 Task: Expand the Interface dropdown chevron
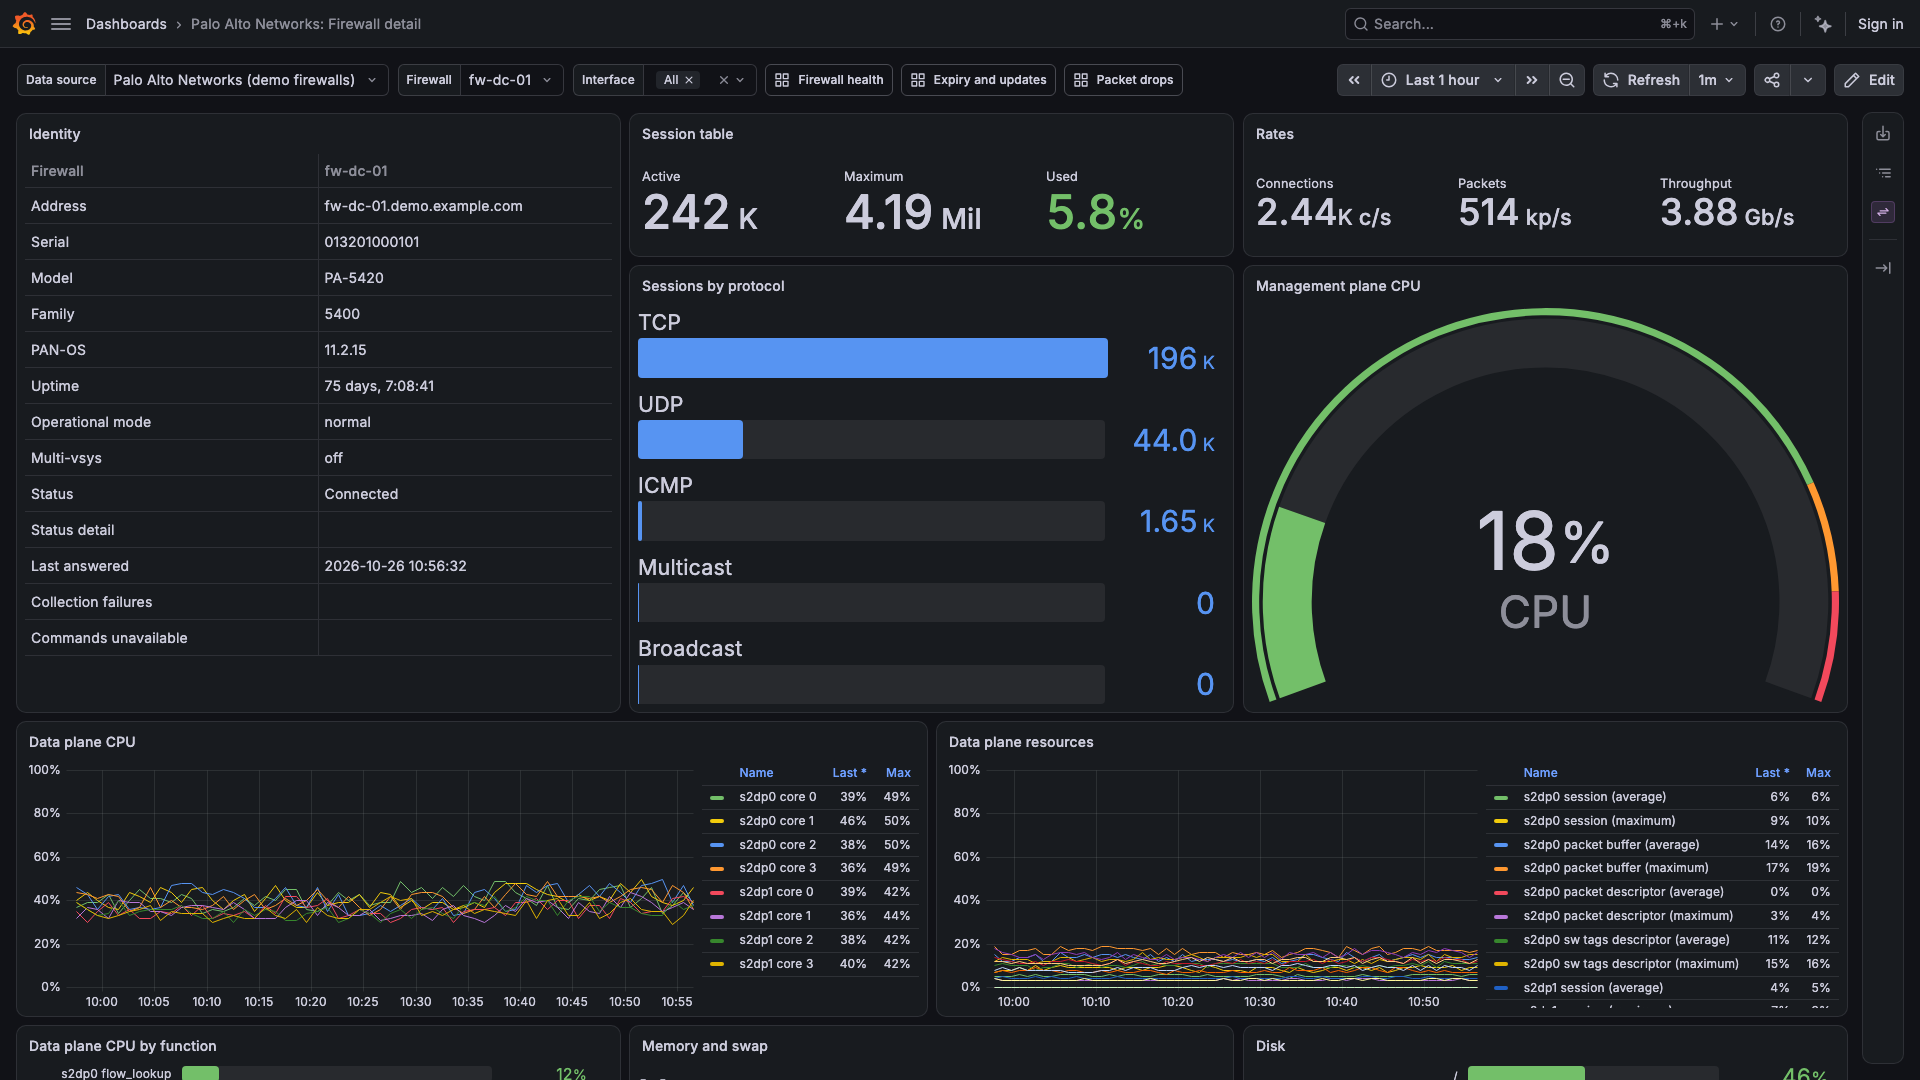740,80
